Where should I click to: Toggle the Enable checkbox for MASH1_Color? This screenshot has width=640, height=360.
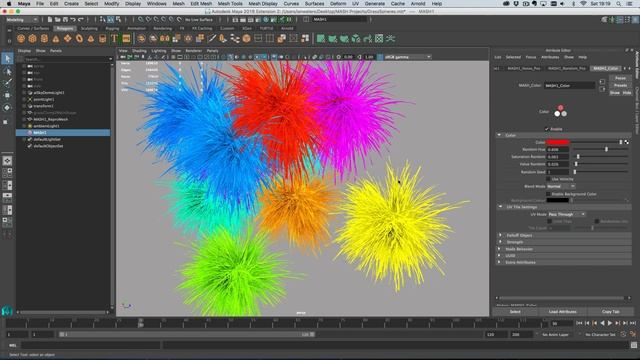547,129
